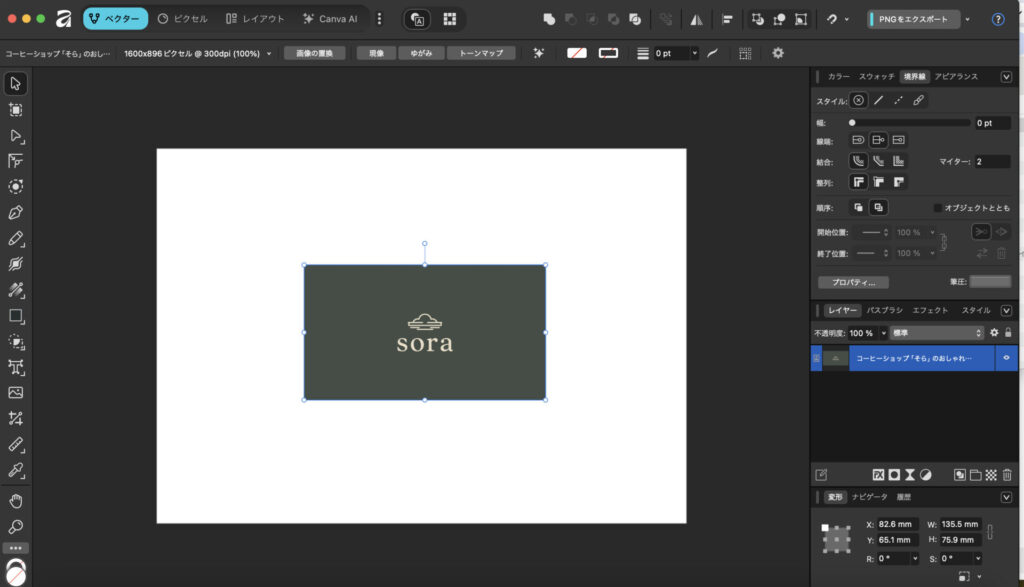Enable the オブジェクトとともに checkbox
1024x587 pixels.
click(937, 208)
